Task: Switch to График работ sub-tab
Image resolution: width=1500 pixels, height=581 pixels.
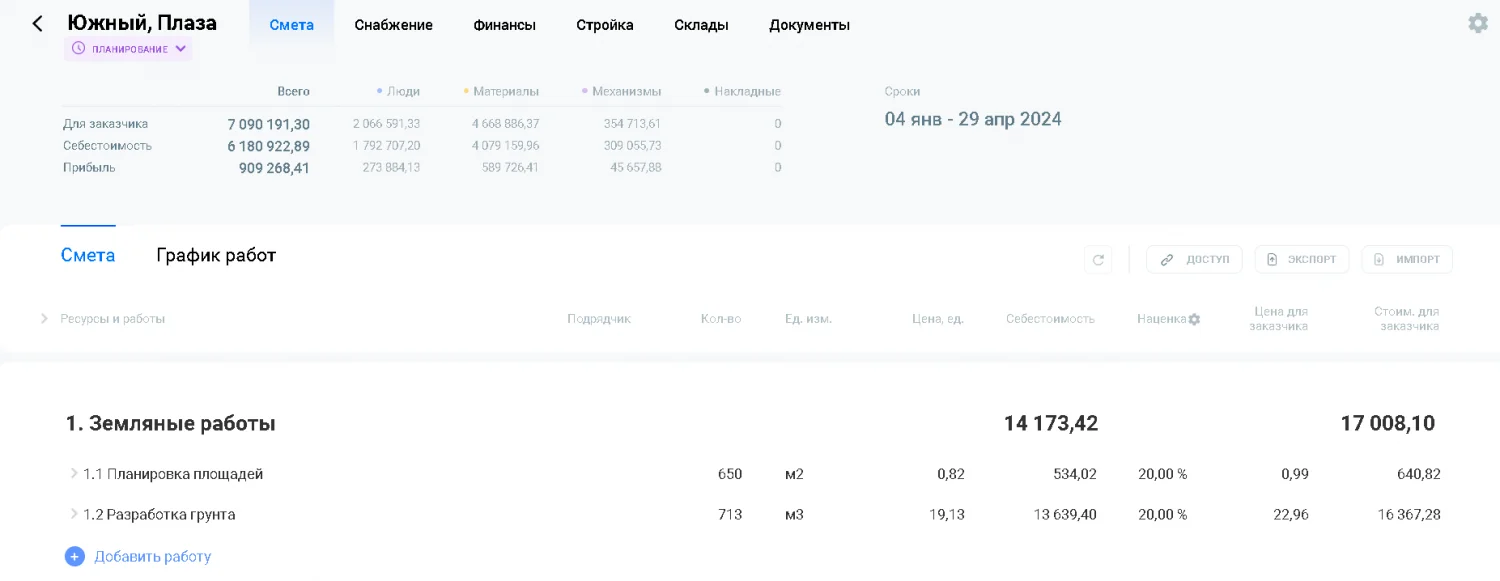Action: [x=216, y=255]
